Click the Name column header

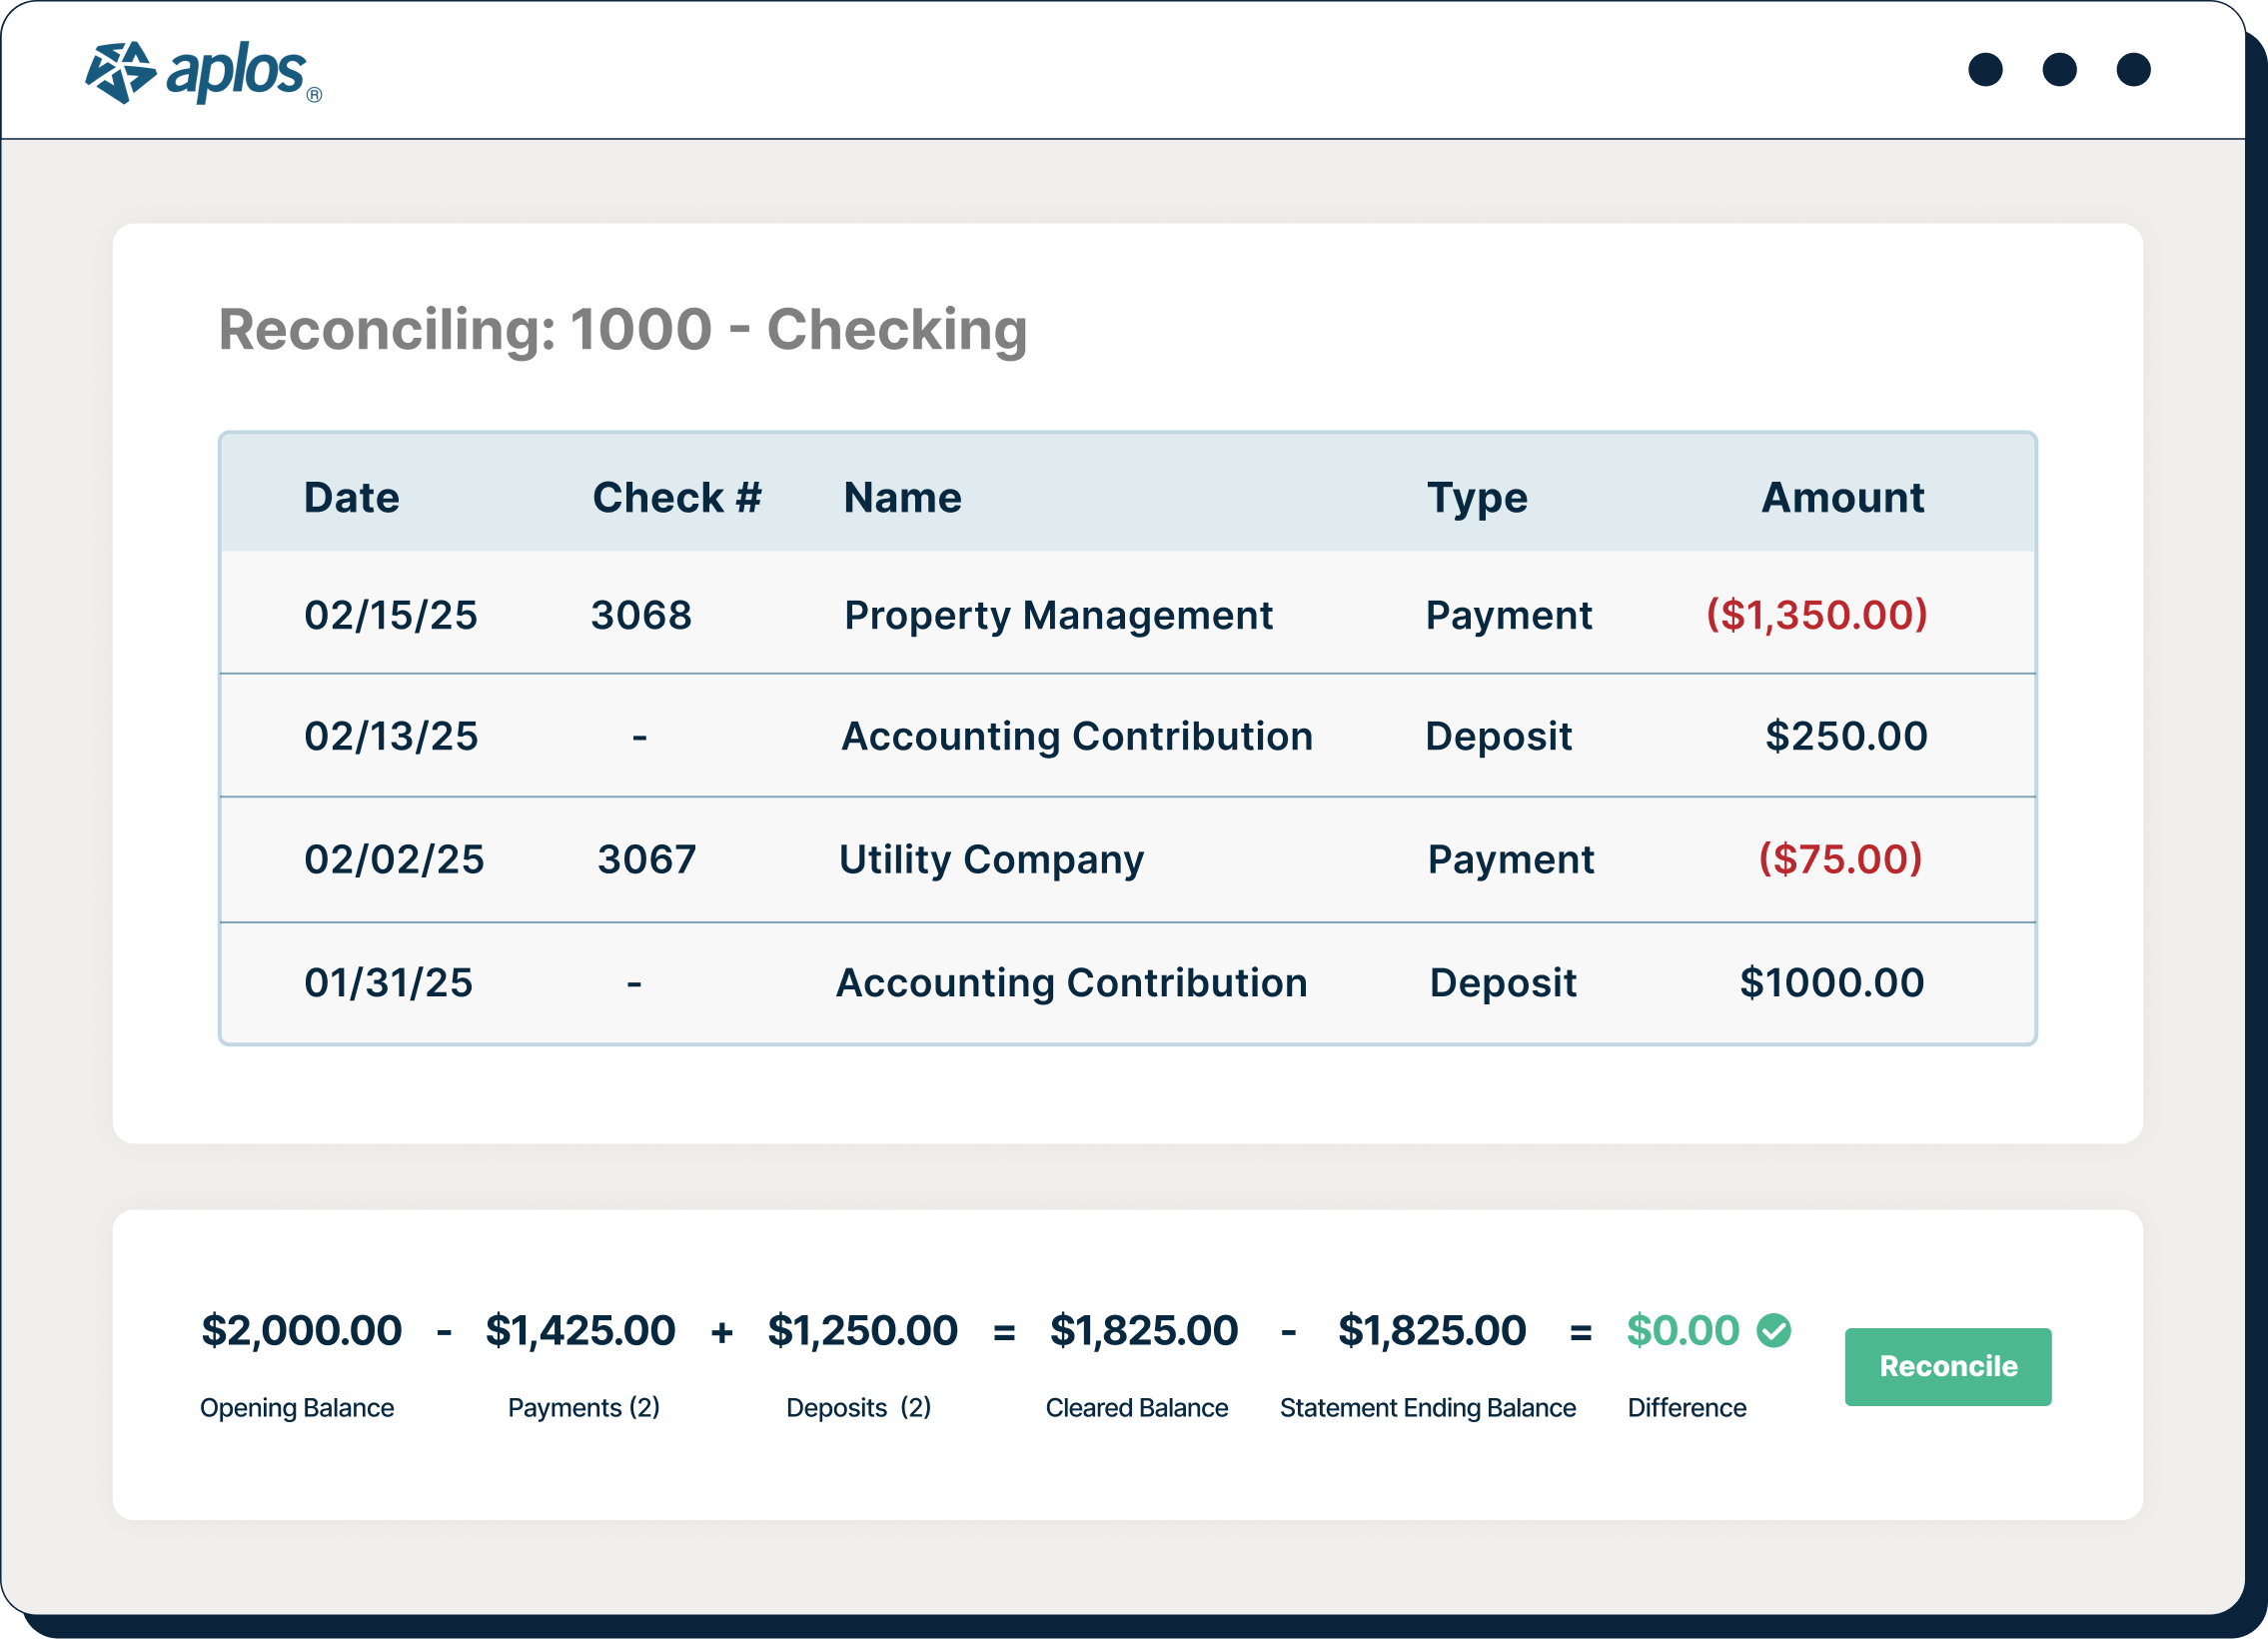coord(903,497)
